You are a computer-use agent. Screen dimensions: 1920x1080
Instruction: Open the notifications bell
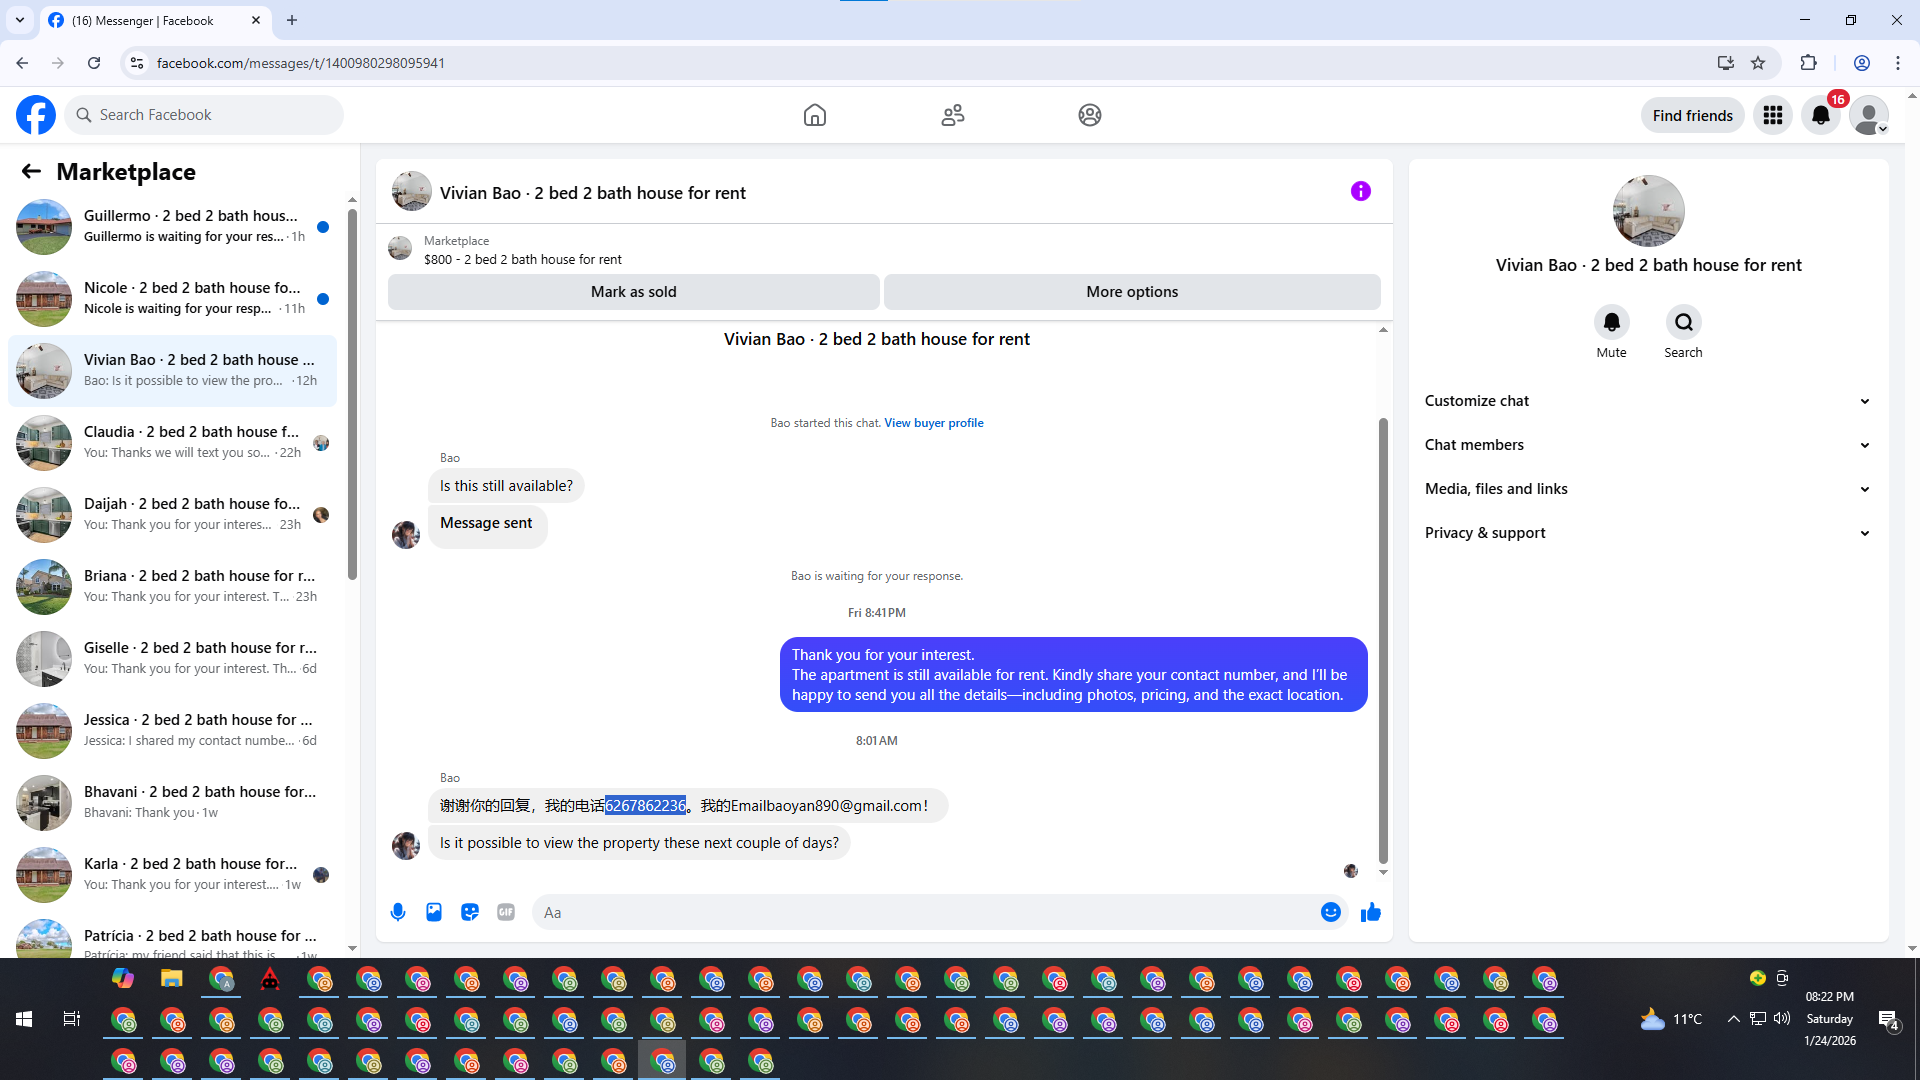tap(1820, 115)
